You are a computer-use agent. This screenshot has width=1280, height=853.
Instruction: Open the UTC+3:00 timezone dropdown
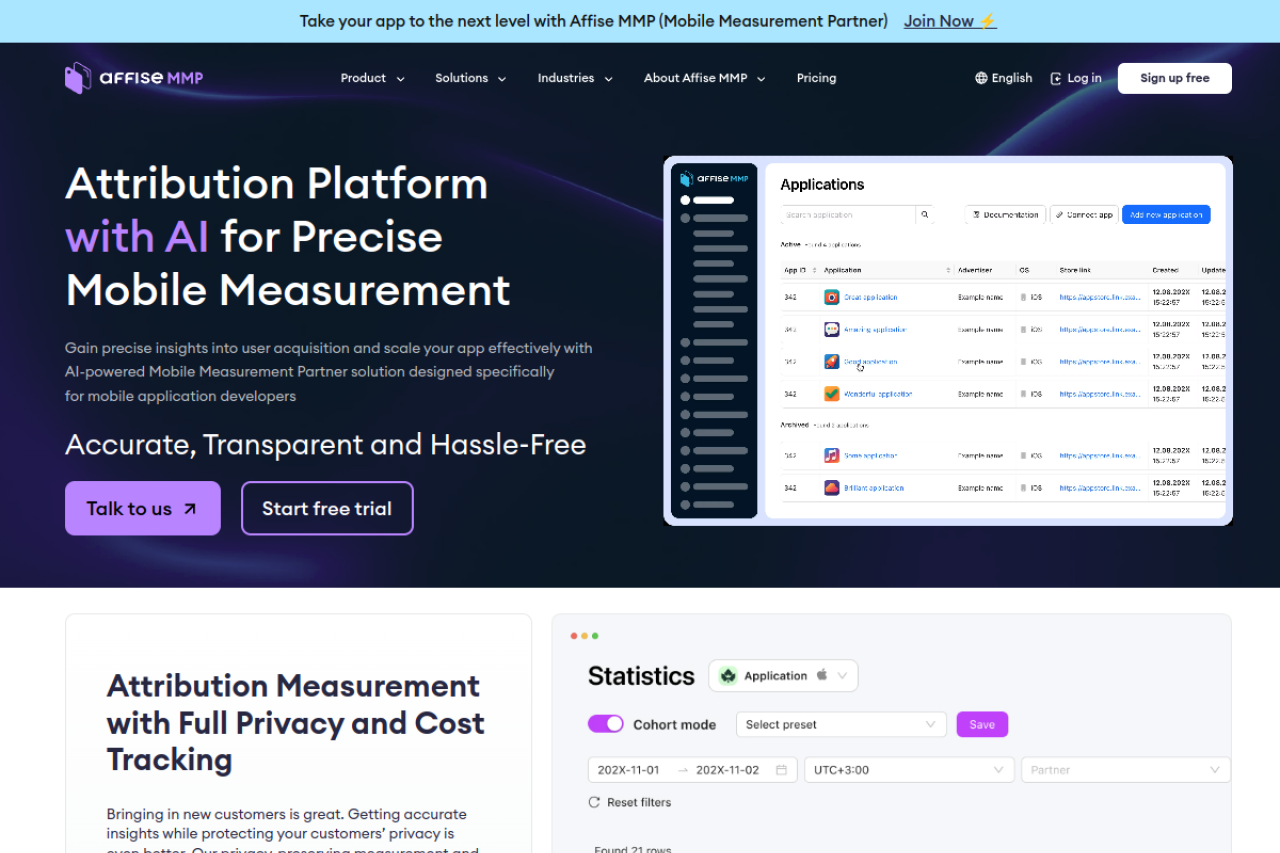click(908, 770)
